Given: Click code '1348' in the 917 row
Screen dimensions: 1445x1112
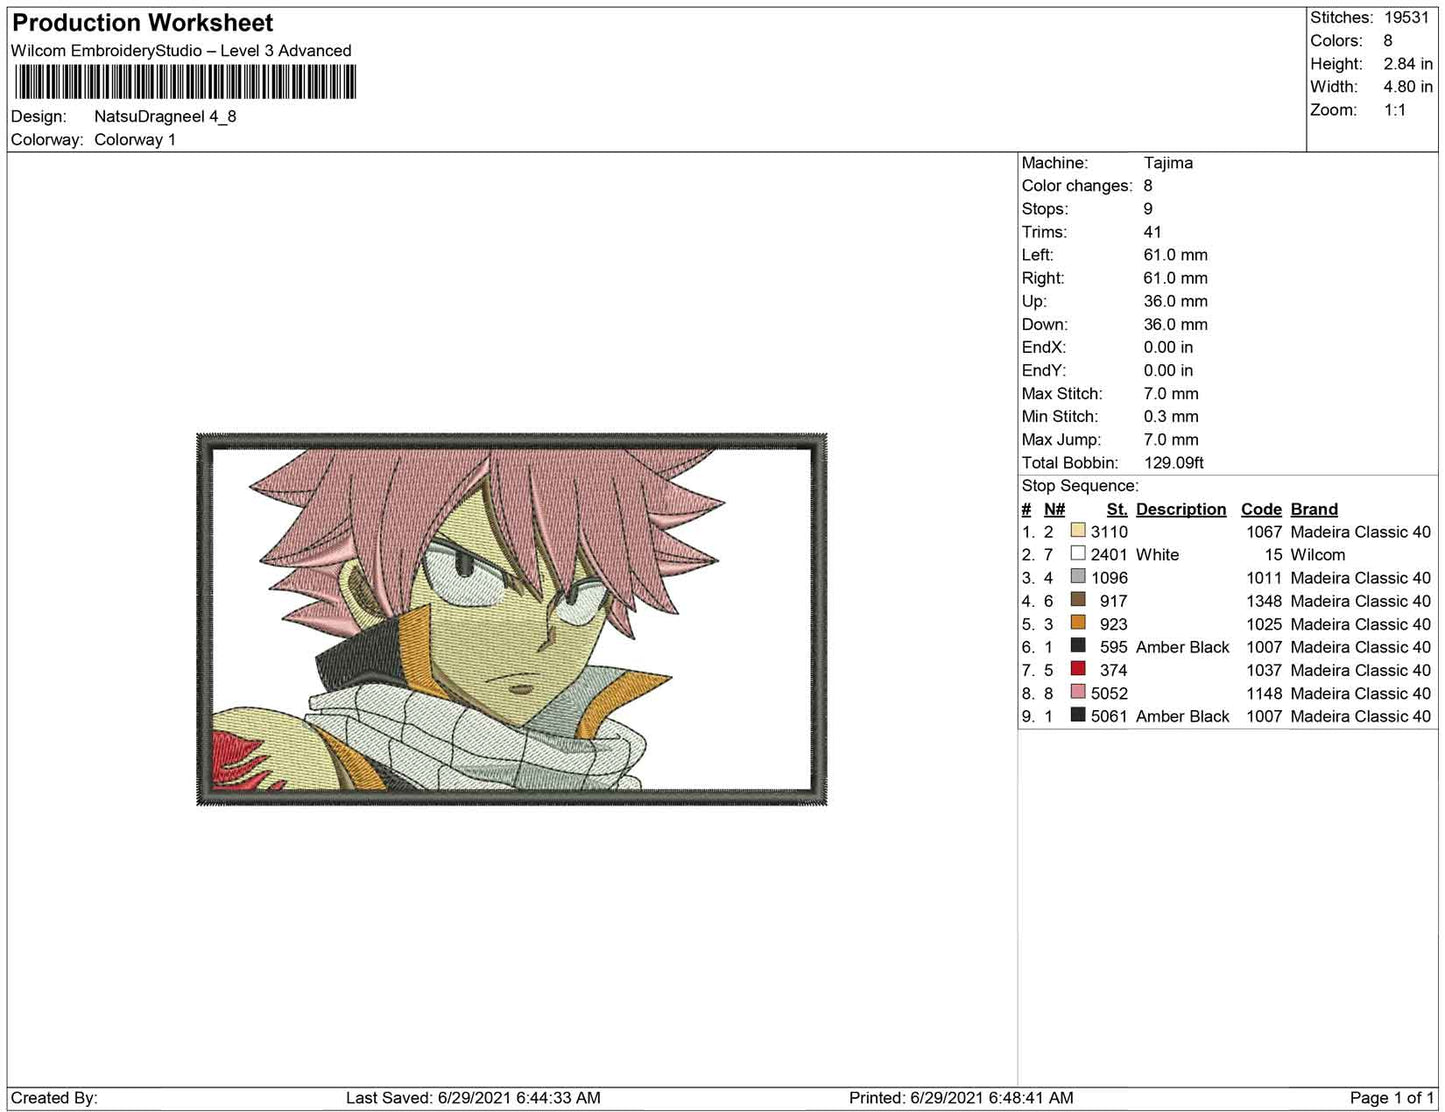Looking at the screenshot, I should pos(1264,601).
